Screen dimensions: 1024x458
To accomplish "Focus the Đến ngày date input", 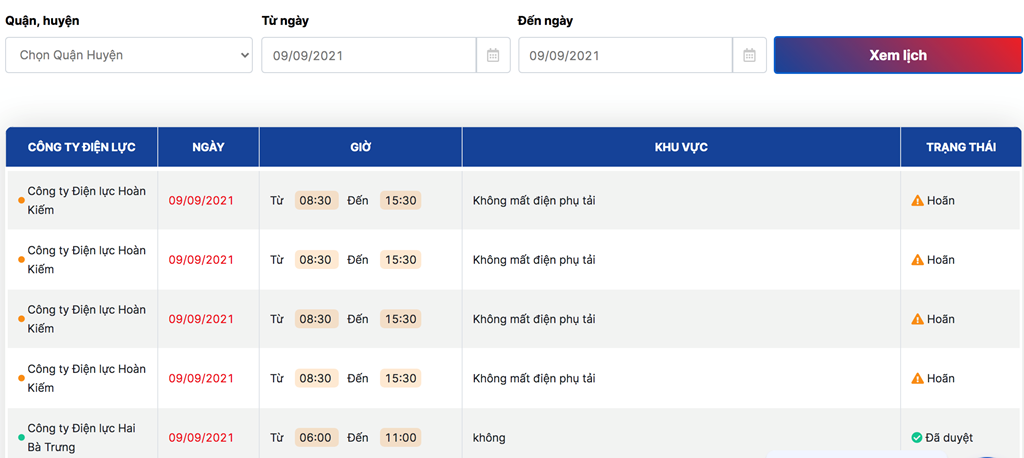I will (626, 56).
